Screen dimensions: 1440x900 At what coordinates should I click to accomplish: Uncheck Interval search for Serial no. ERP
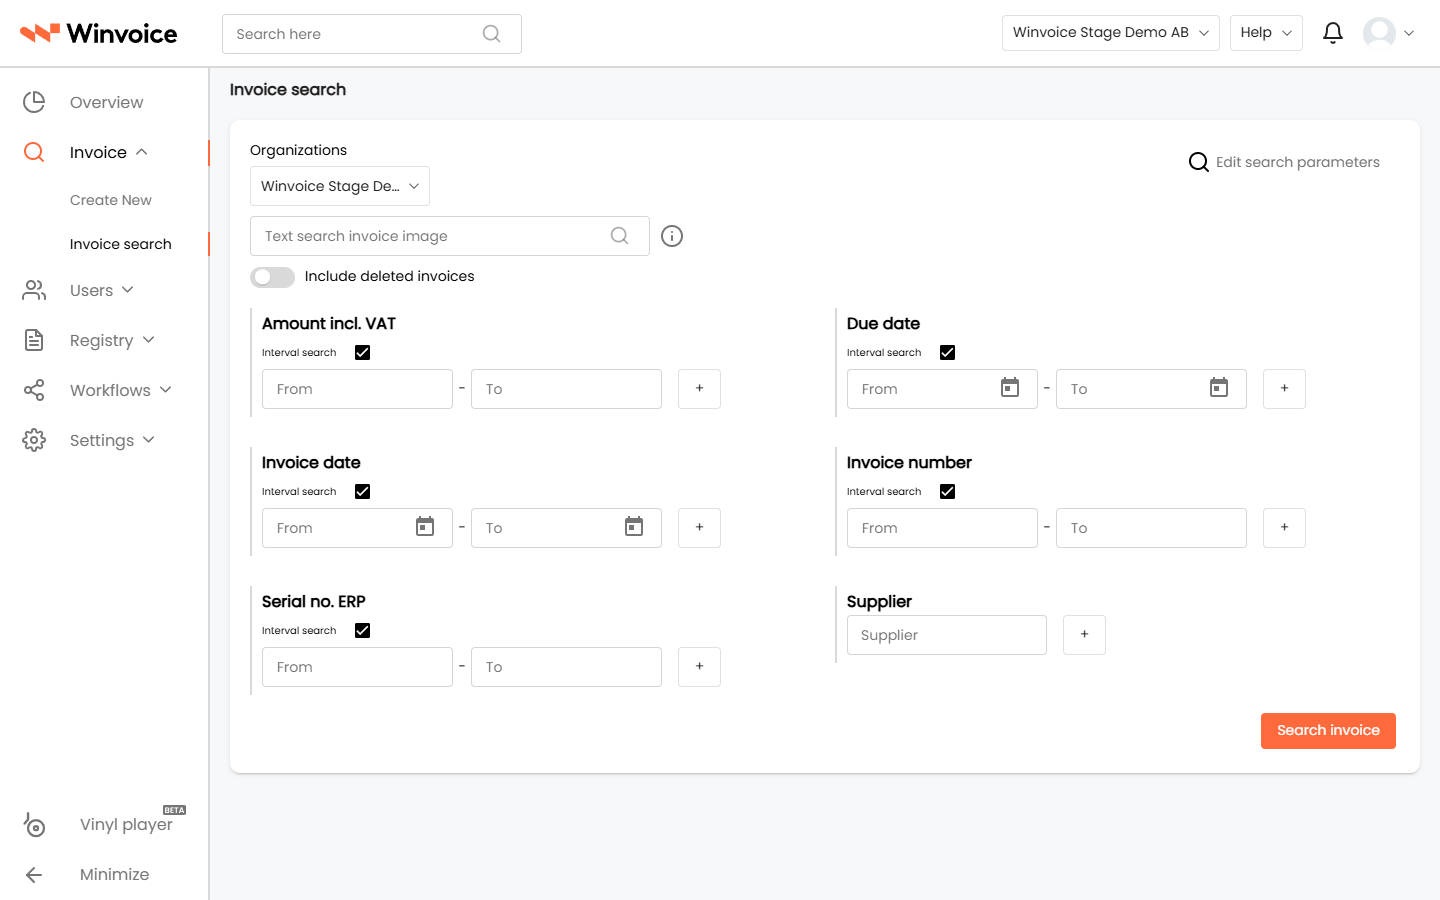tap(363, 631)
